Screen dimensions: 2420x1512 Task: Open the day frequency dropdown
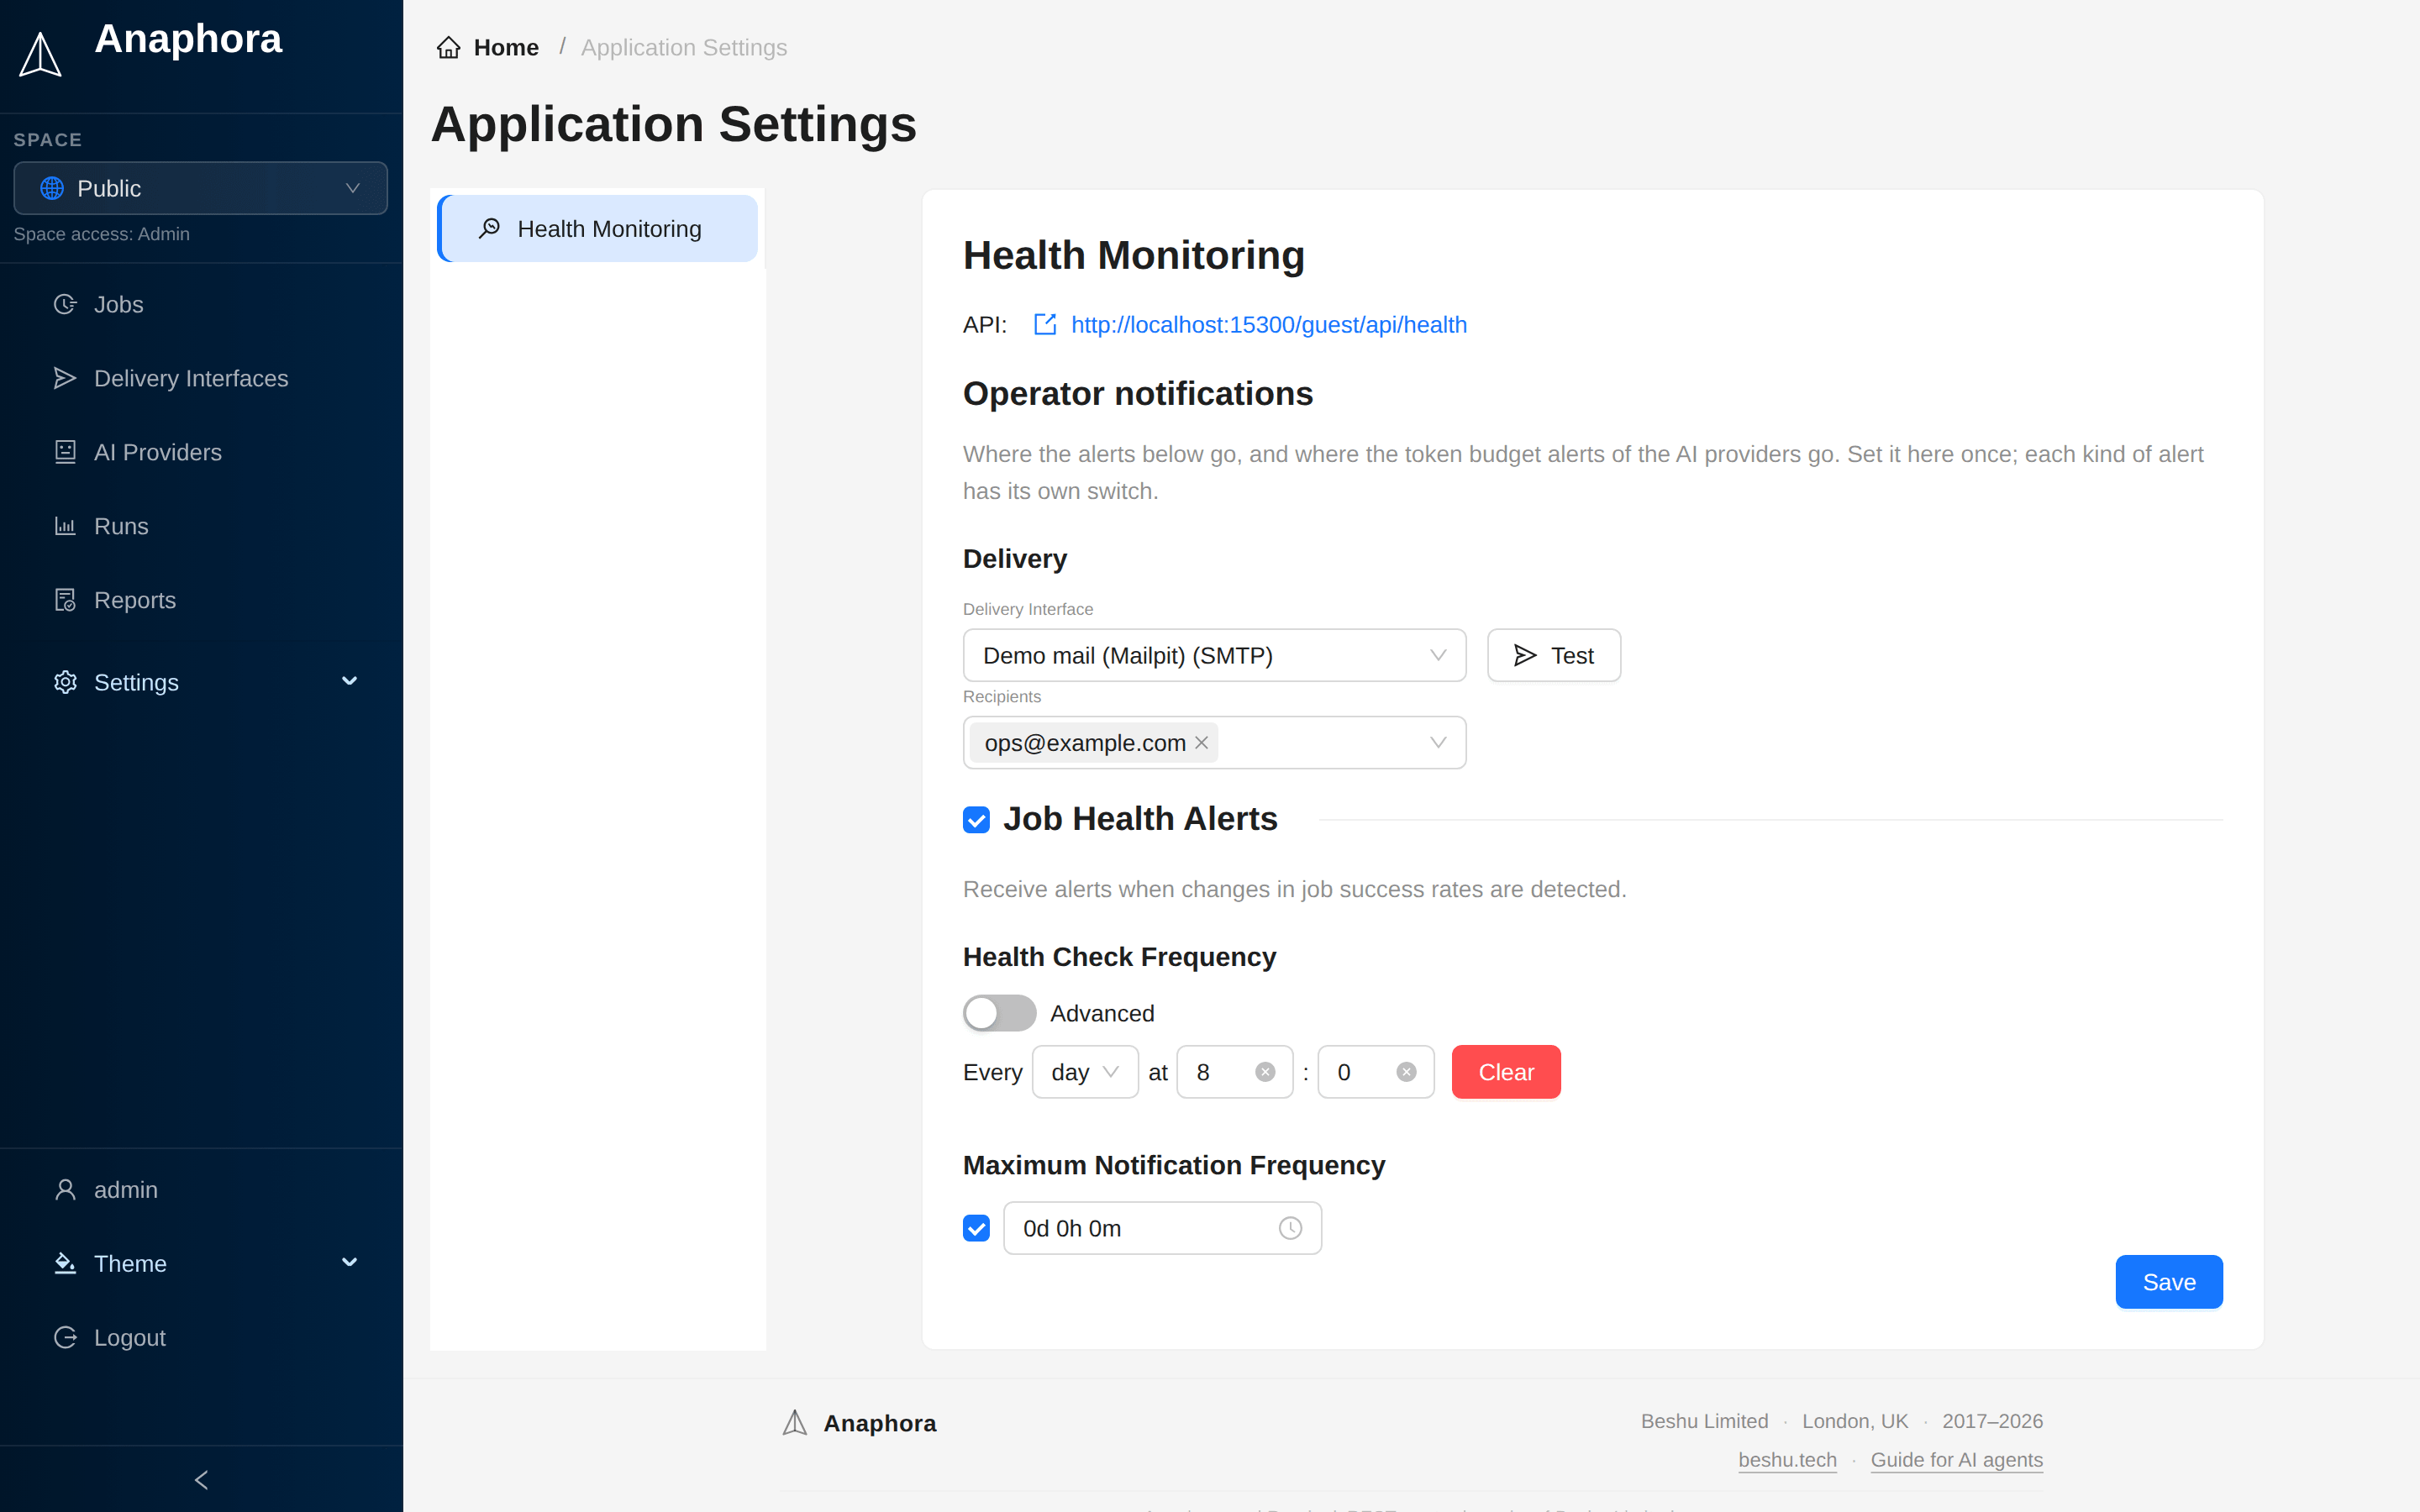point(1085,1072)
